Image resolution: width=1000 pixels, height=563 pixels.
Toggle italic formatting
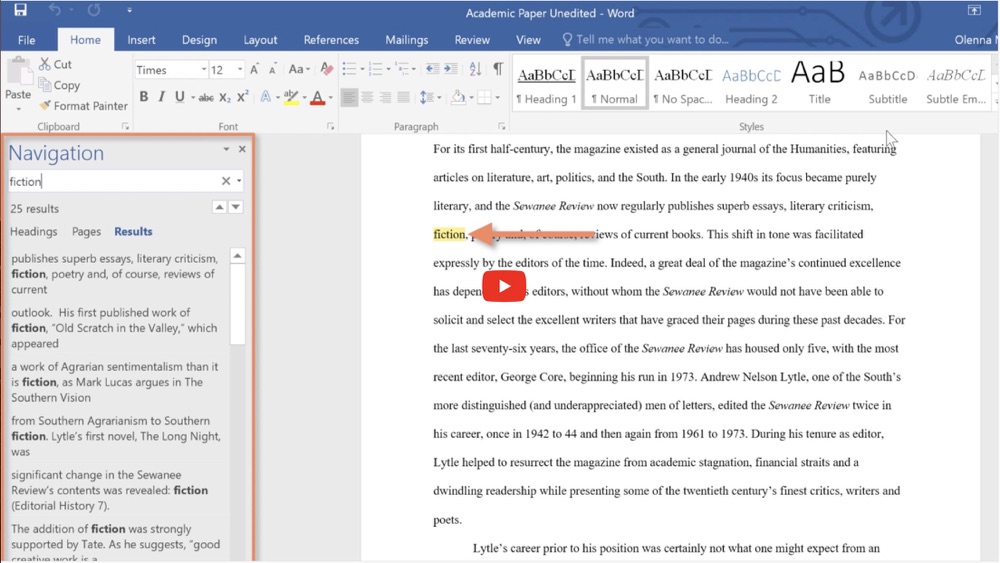161,97
